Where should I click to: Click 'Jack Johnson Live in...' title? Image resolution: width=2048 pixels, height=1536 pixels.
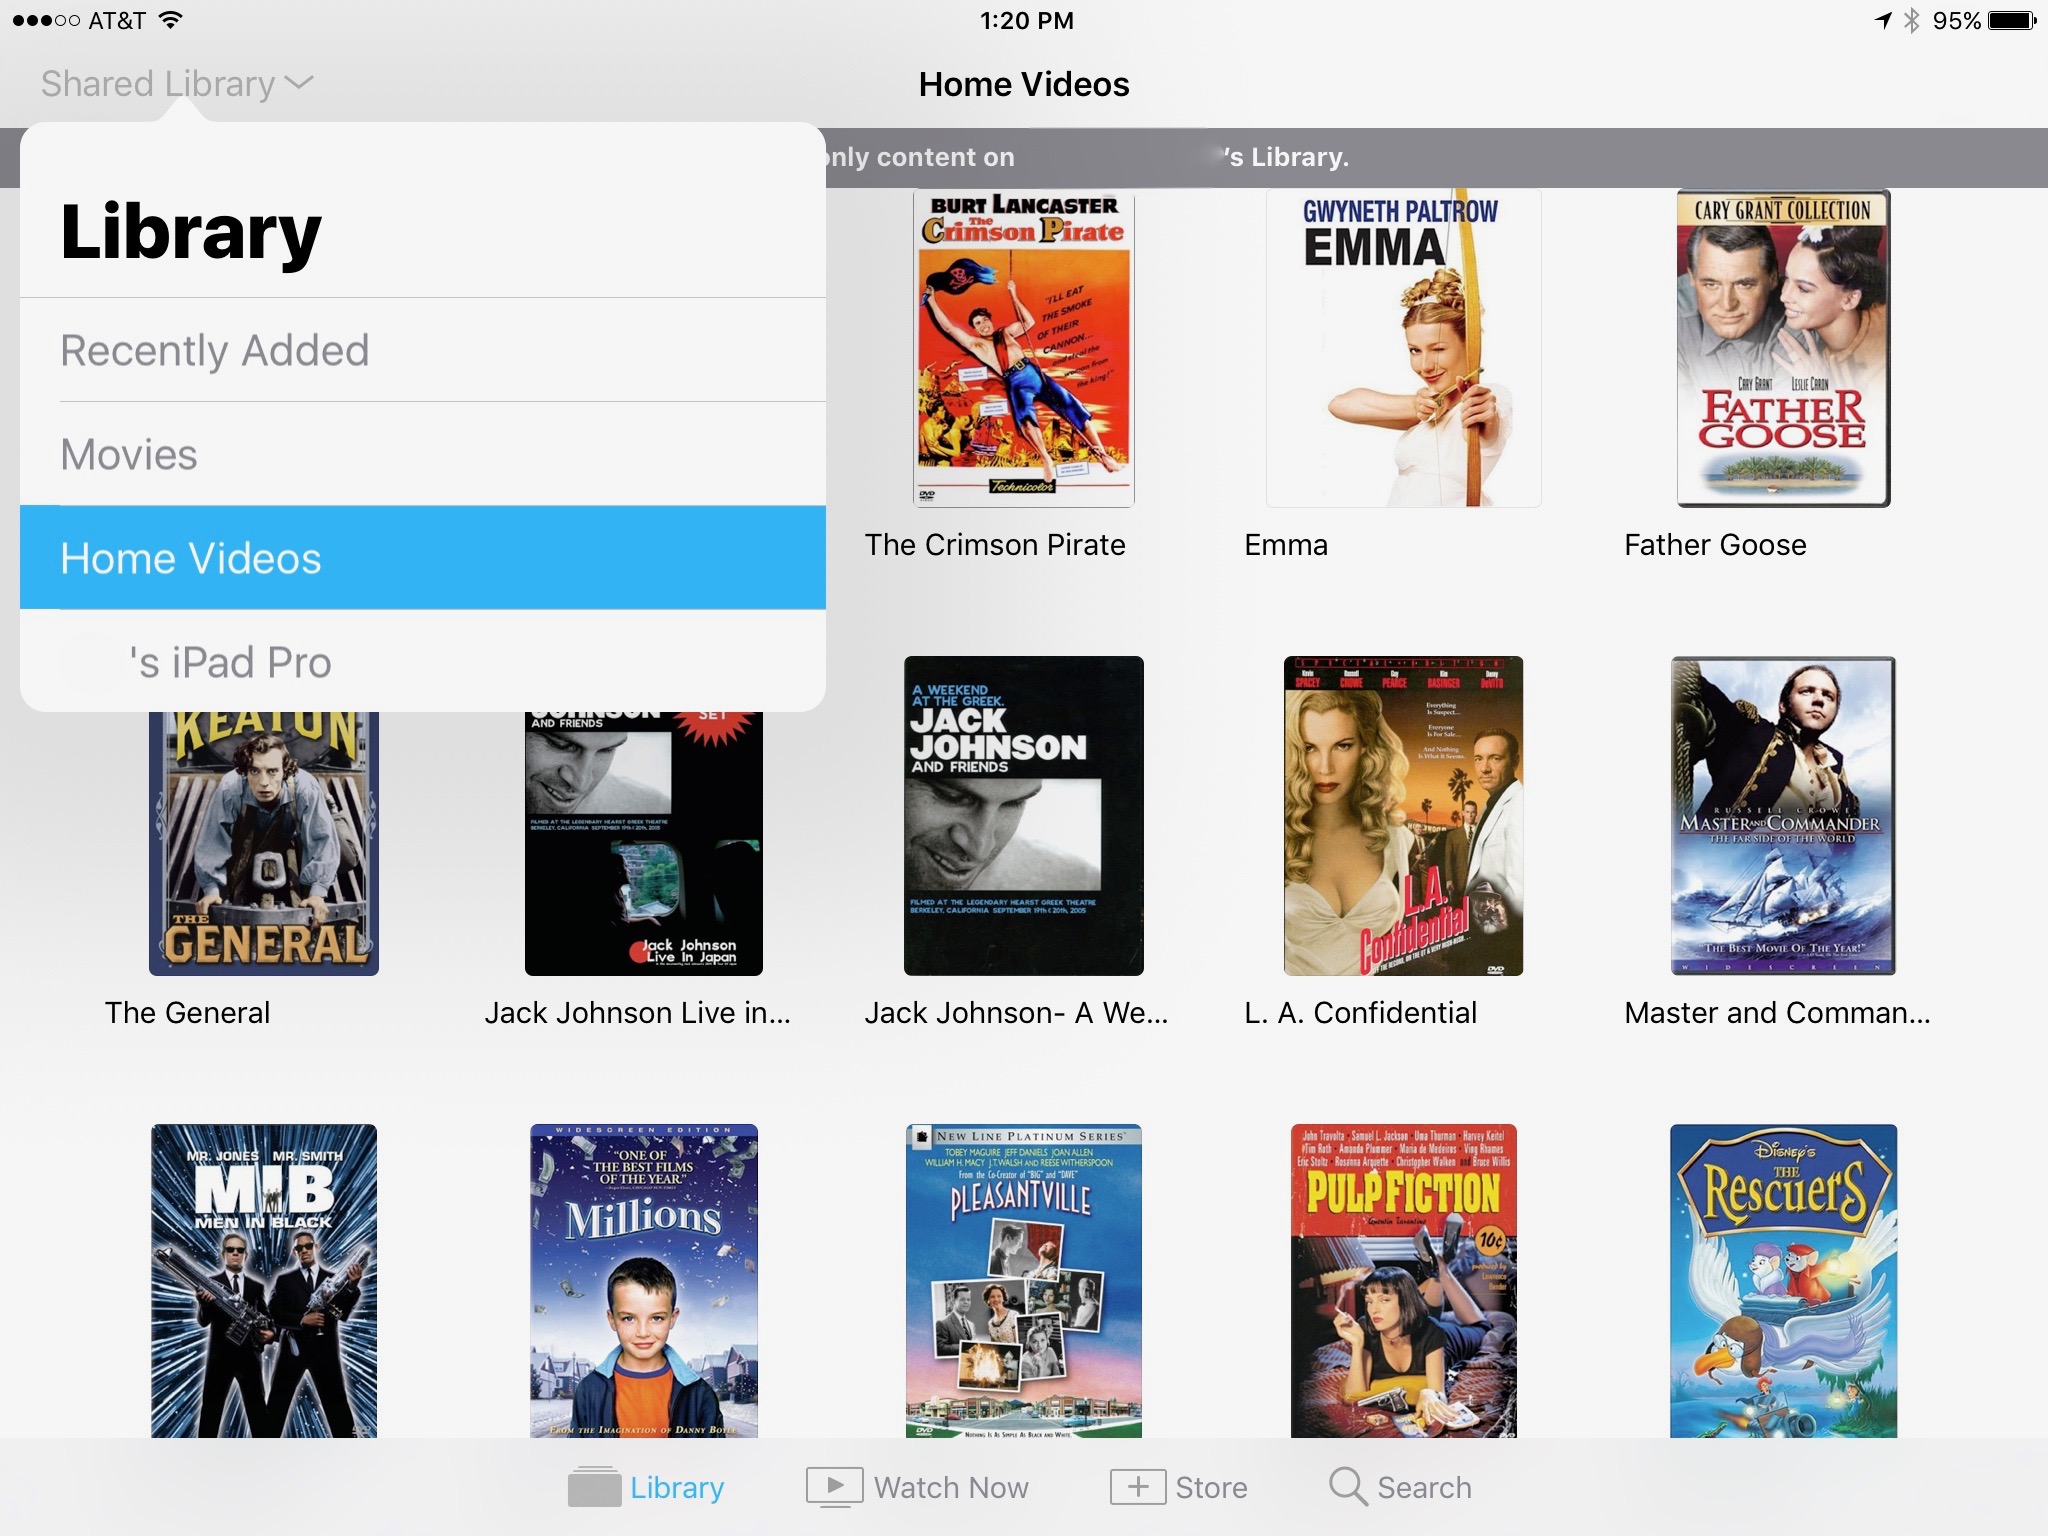point(638,1013)
